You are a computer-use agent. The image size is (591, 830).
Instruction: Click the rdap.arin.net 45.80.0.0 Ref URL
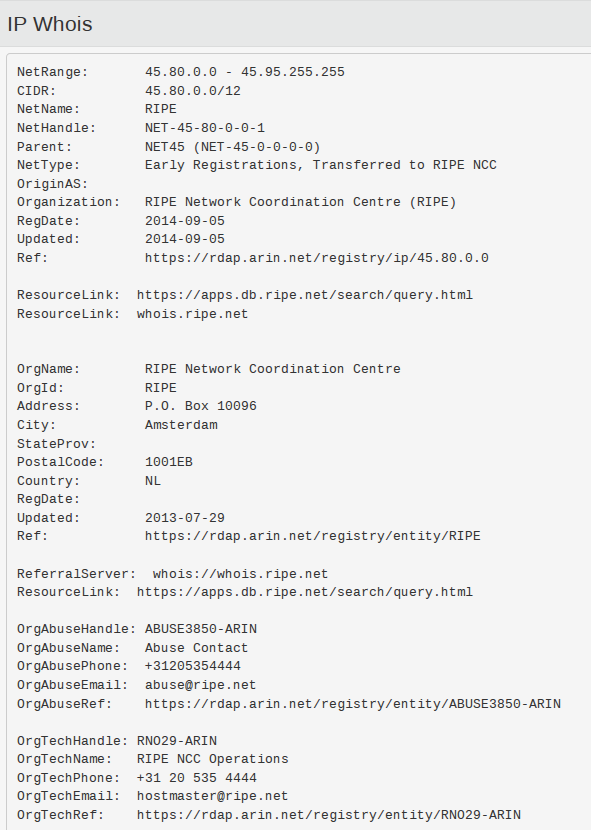click(x=317, y=258)
